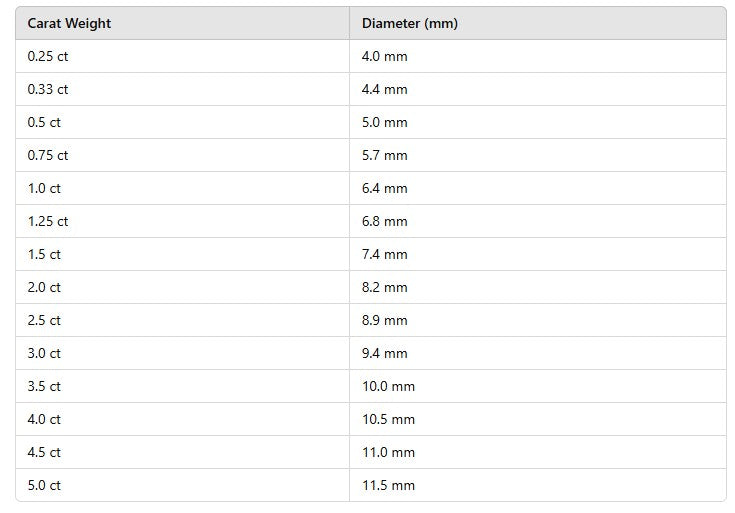Select the 6.8 mm cell
Image resolution: width=735 pixels, height=513 pixels.
(x=538, y=221)
